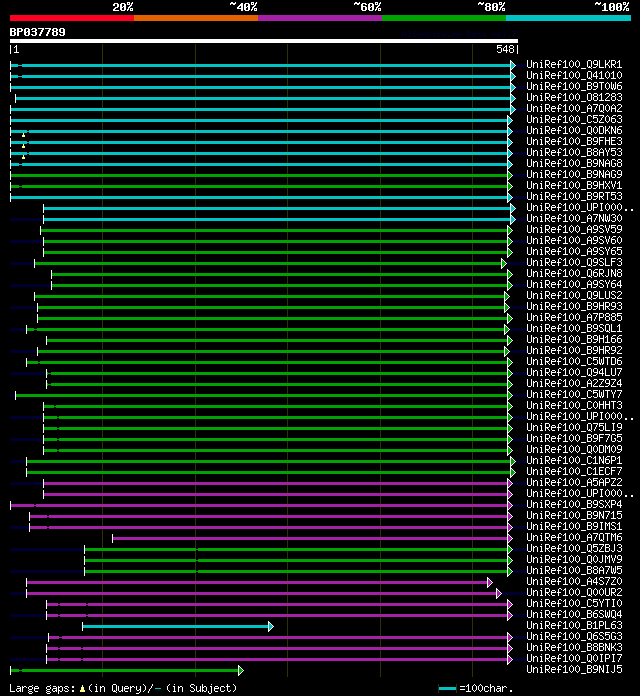The height and width of the screenshot is (696, 640).
Task: Click the arrowhead ending the B9NIJ5 alignment
Action: [x=241, y=671]
